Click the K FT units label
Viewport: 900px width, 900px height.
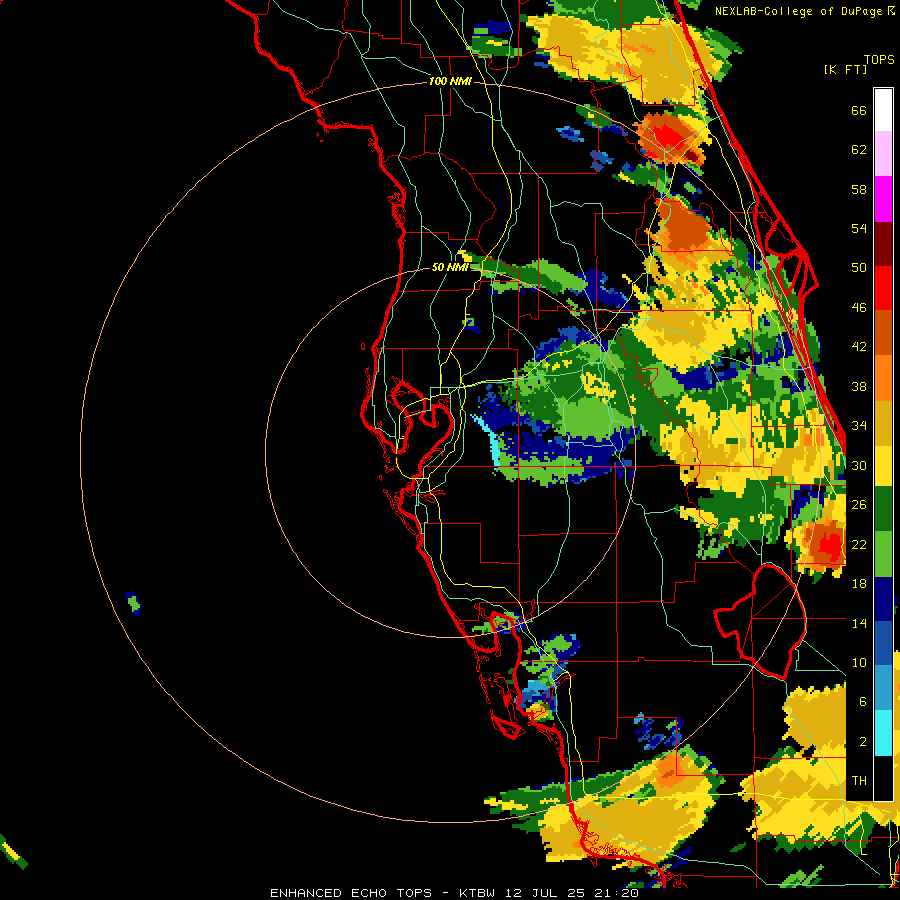pyautogui.click(x=845, y=70)
